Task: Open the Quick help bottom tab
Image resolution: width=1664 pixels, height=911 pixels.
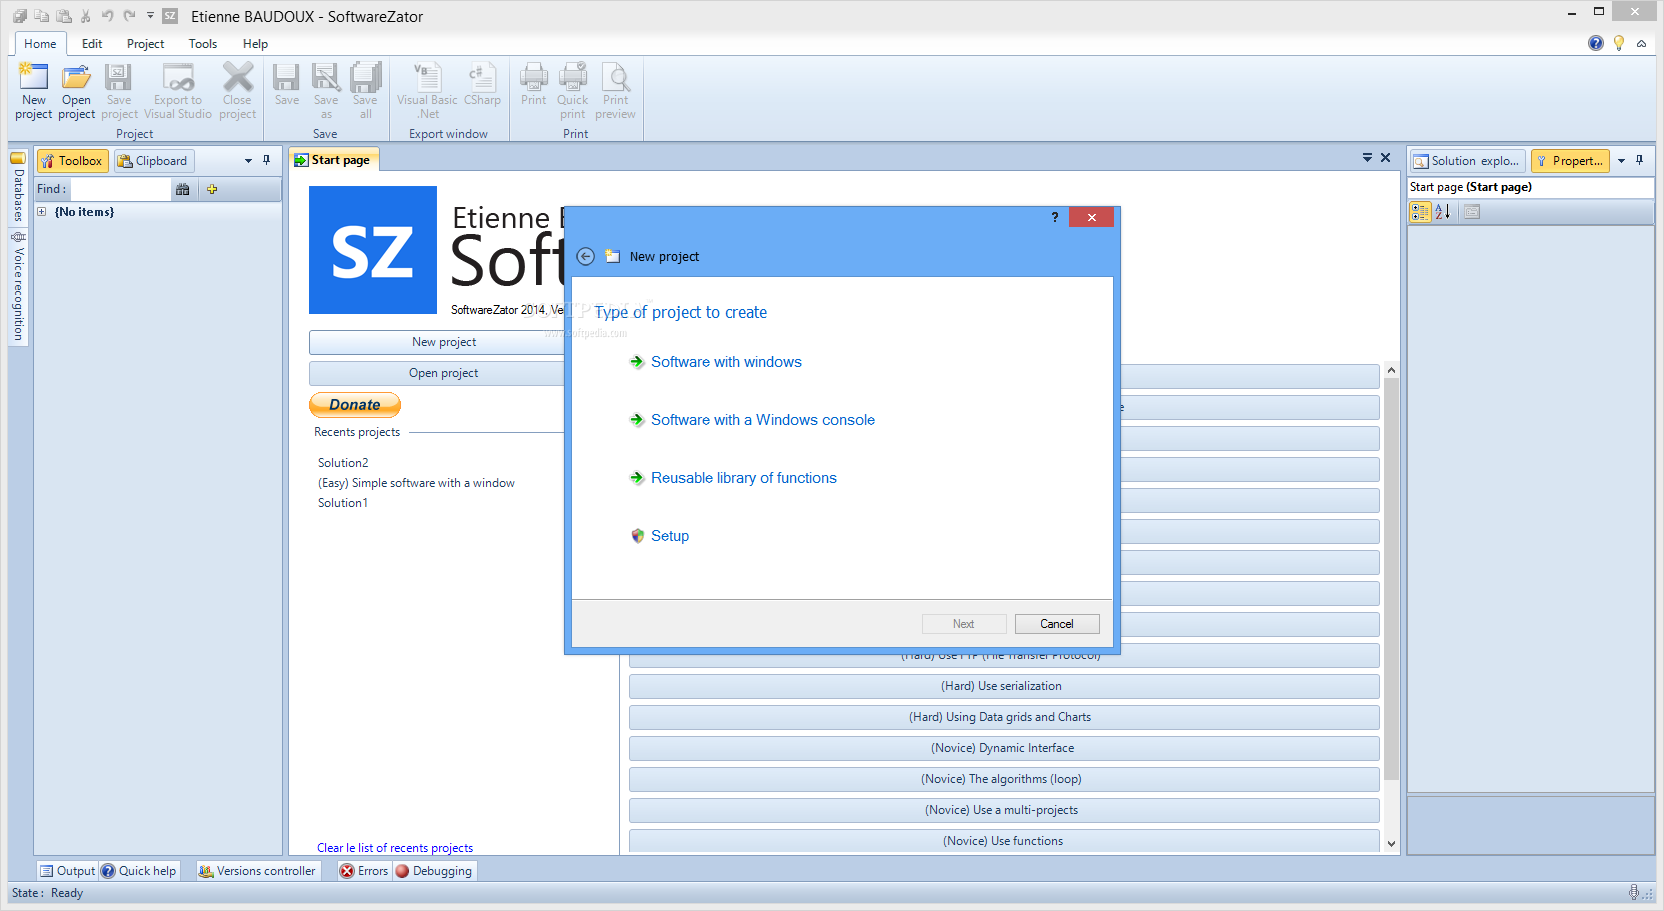Action: tap(139, 871)
